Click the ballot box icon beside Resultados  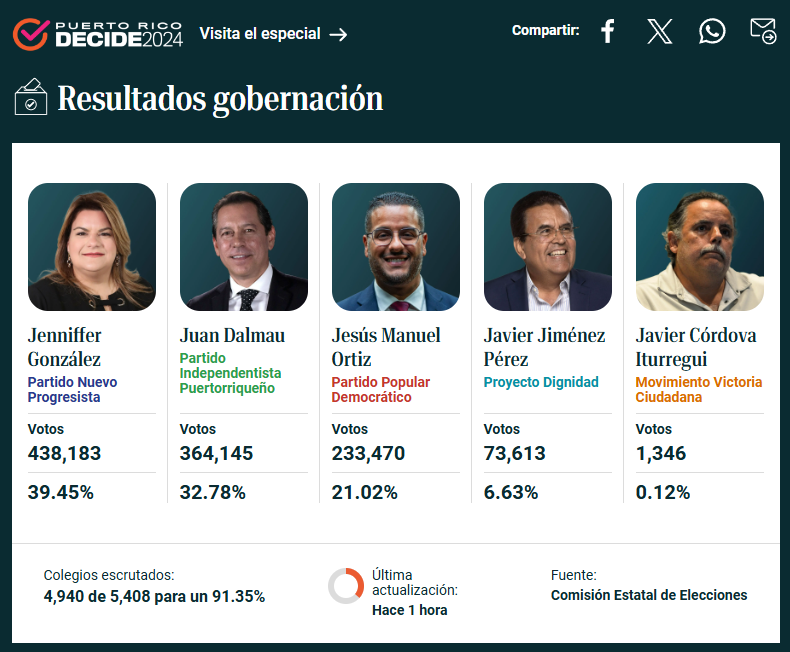[x=31, y=97]
